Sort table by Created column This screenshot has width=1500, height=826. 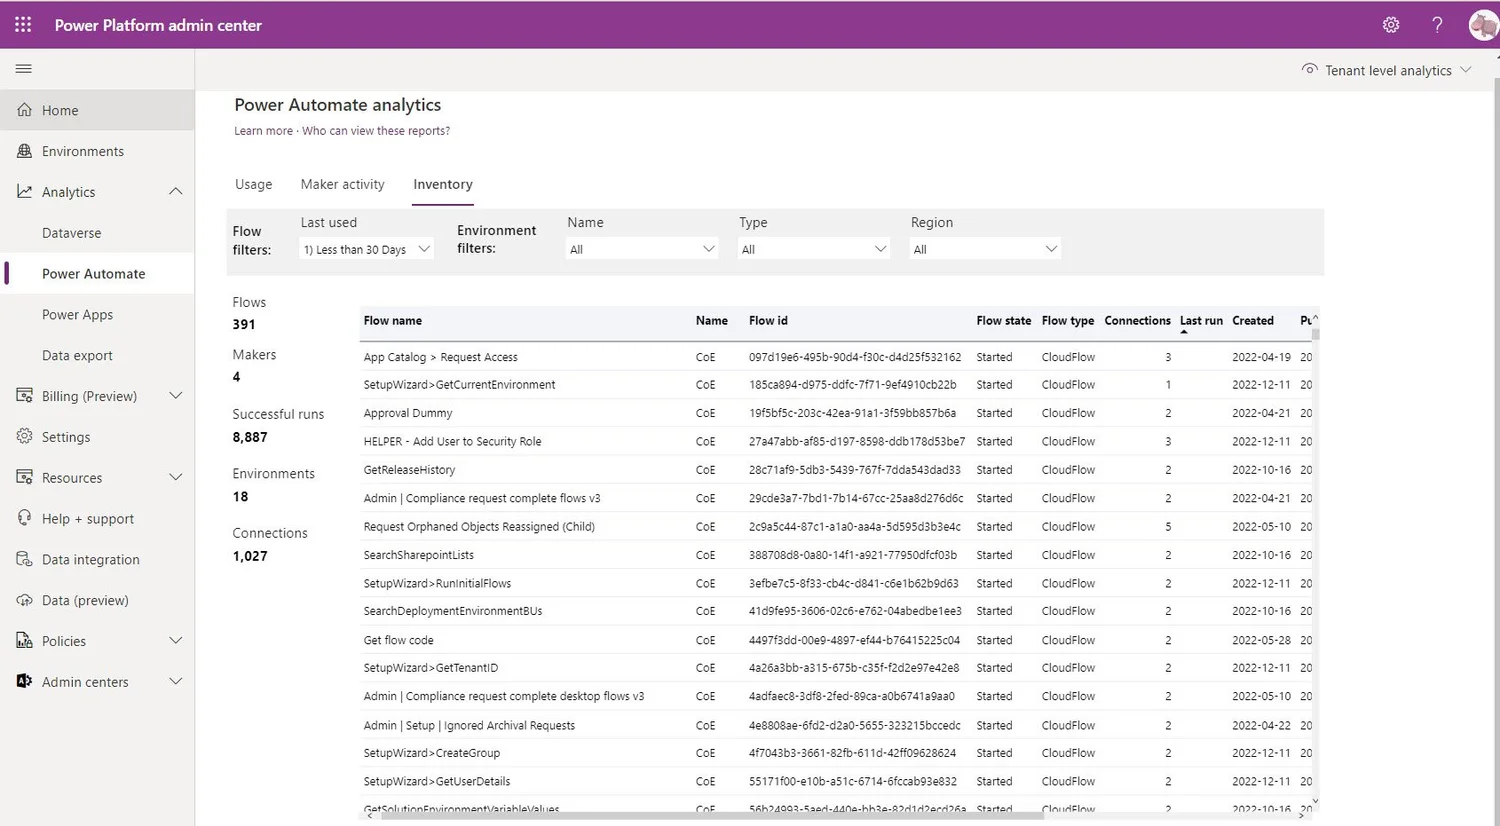[1253, 321]
